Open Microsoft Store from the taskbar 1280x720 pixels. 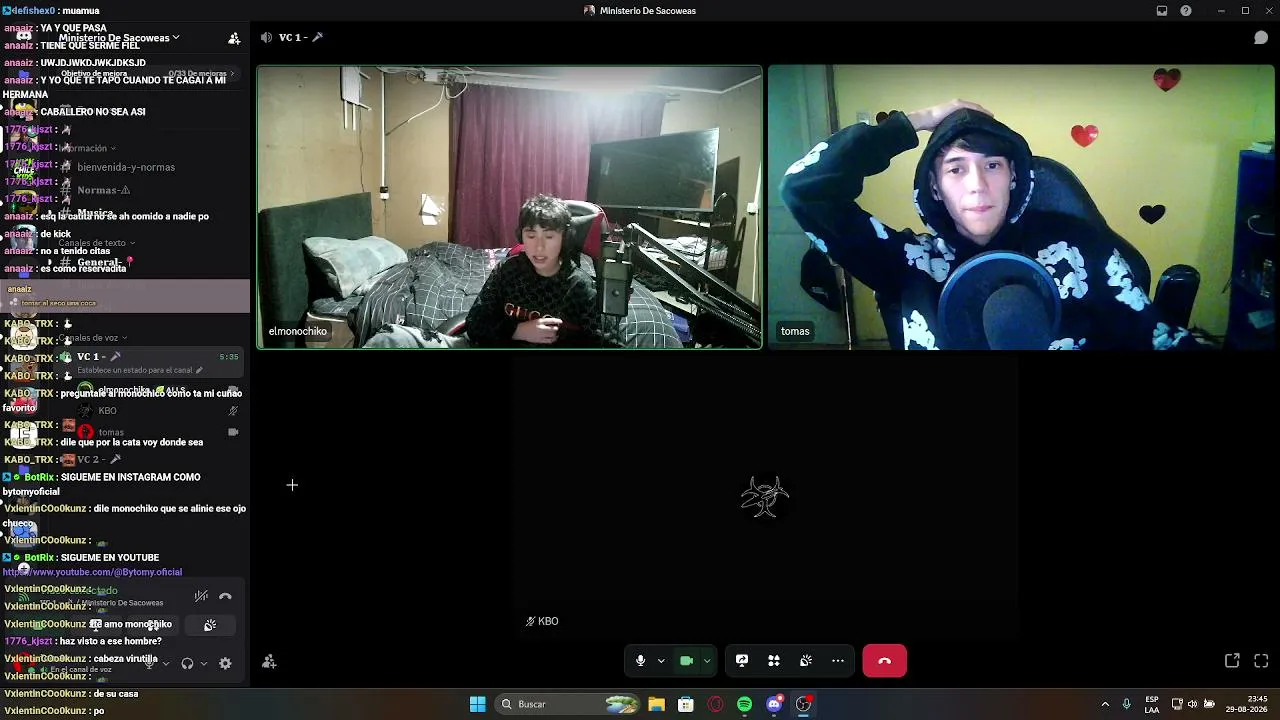click(686, 704)
